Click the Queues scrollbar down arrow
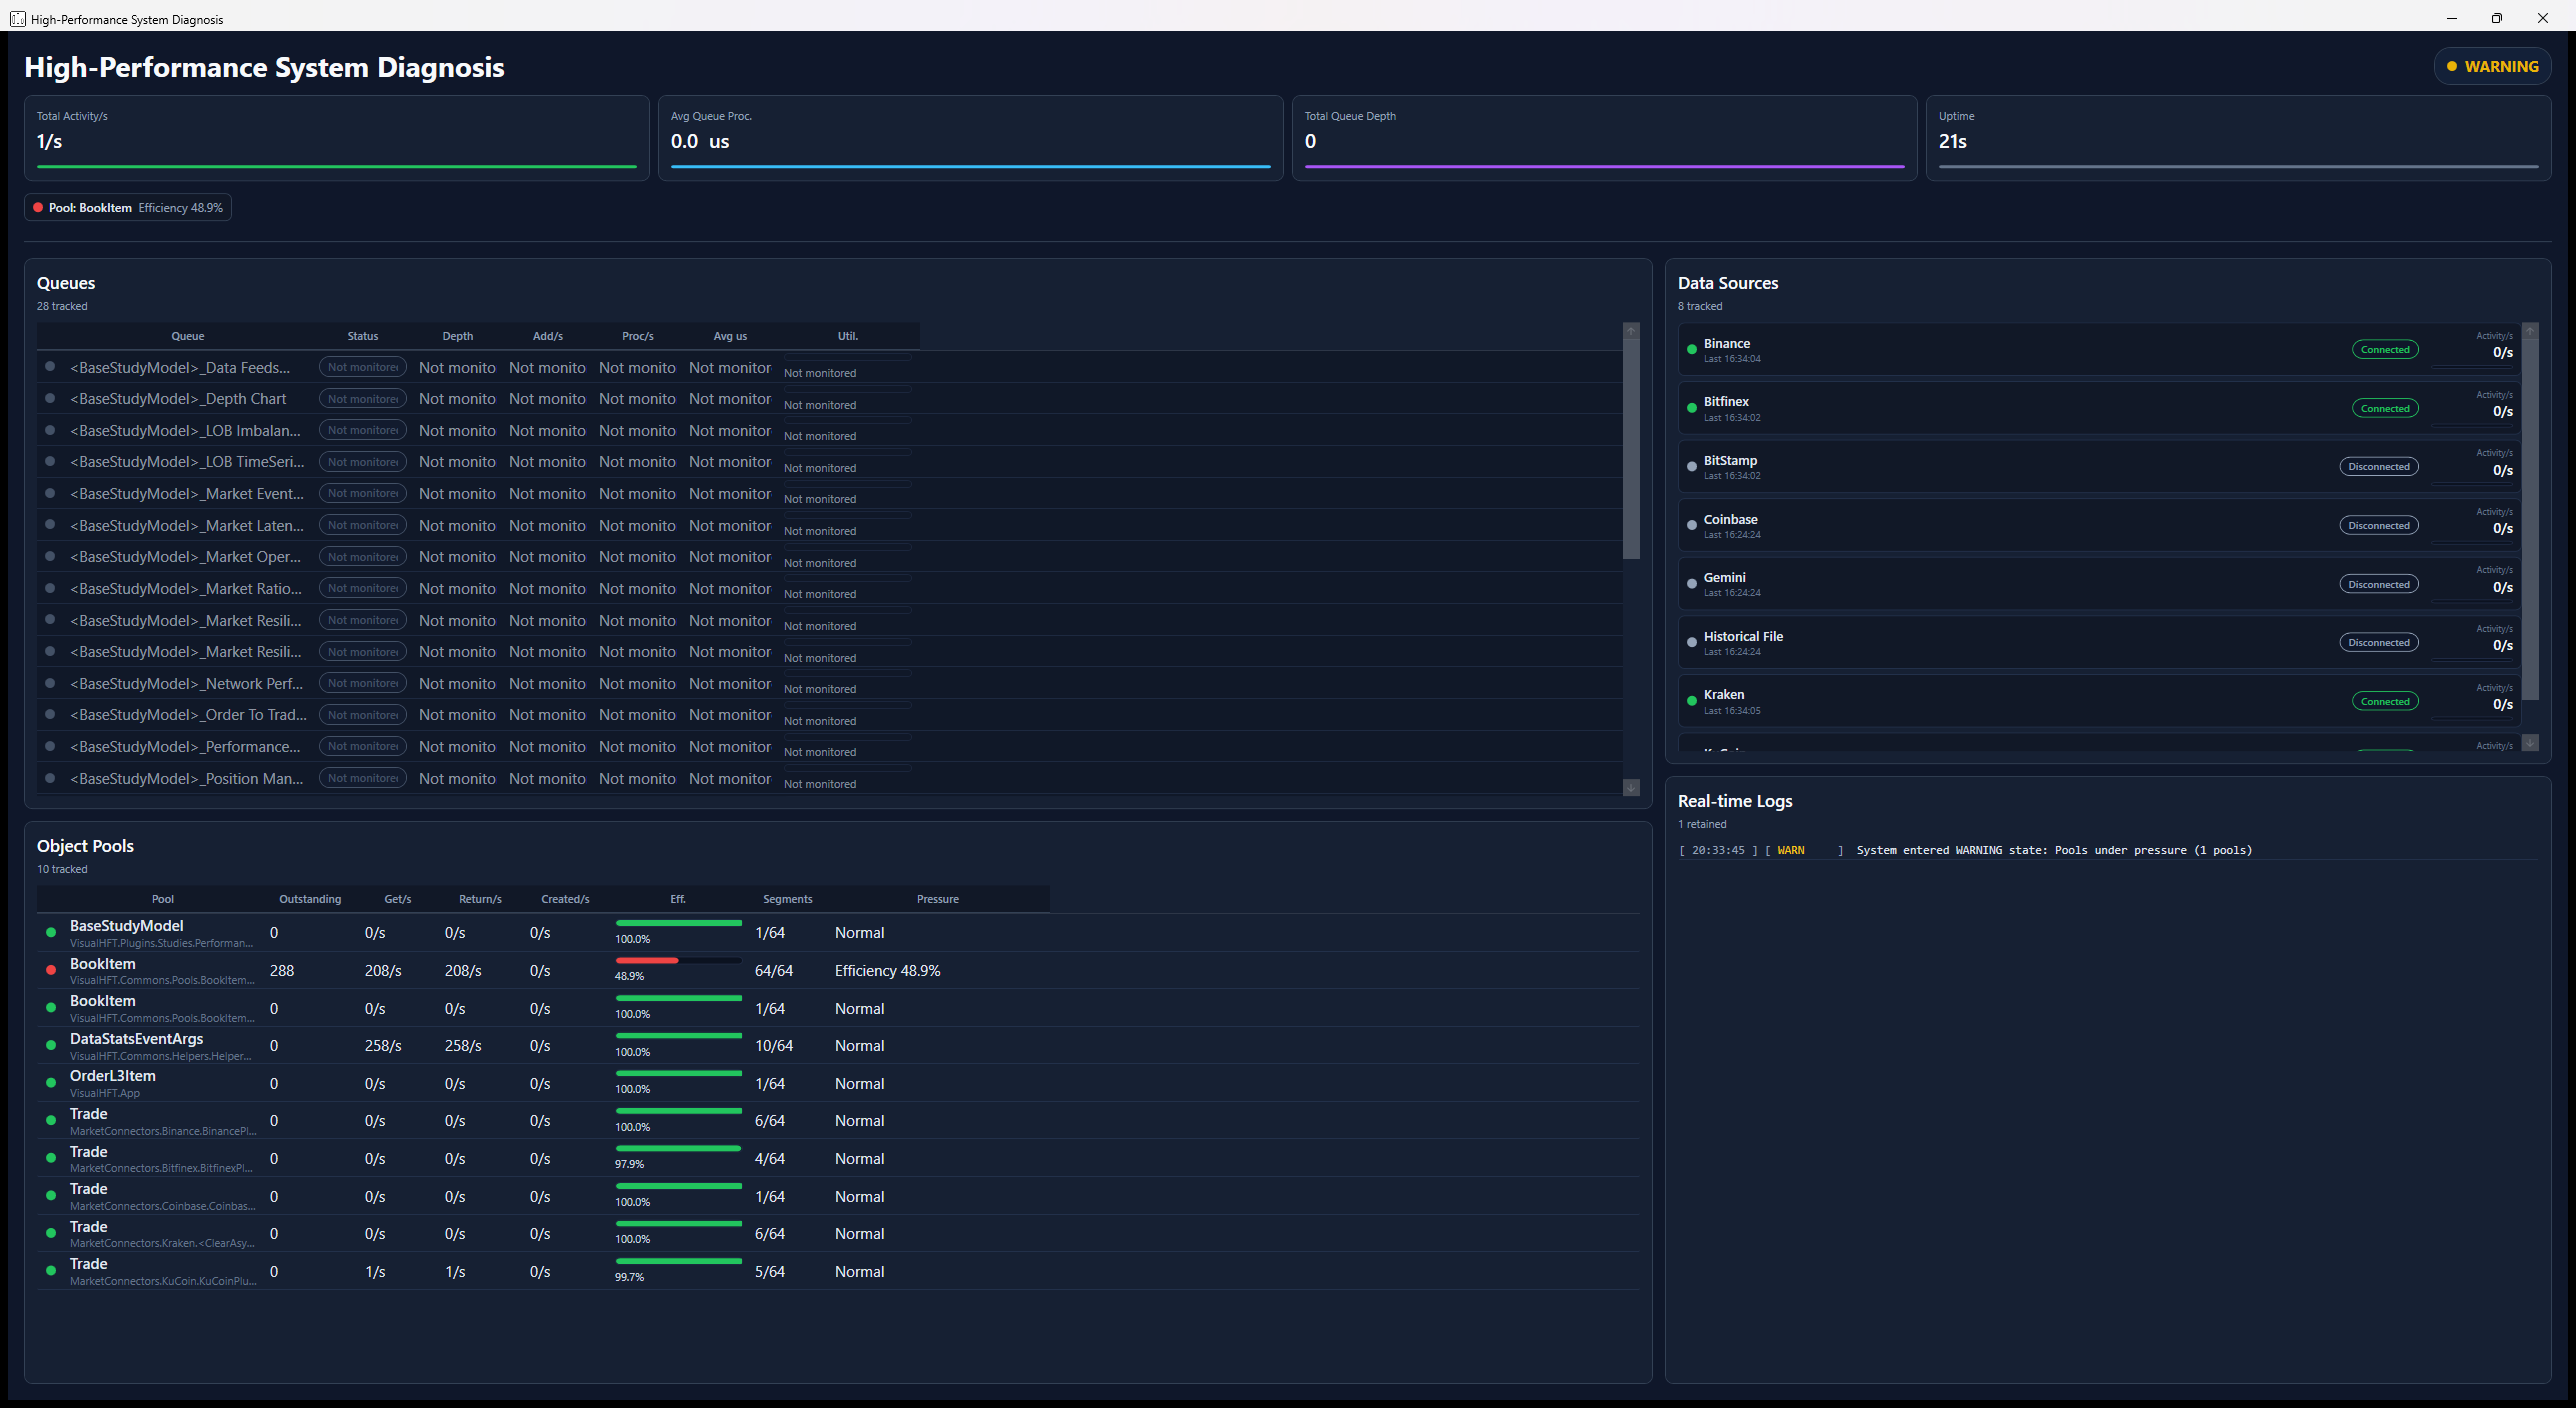This screenshot has width=2576, height=1408. coord(1631,787)
